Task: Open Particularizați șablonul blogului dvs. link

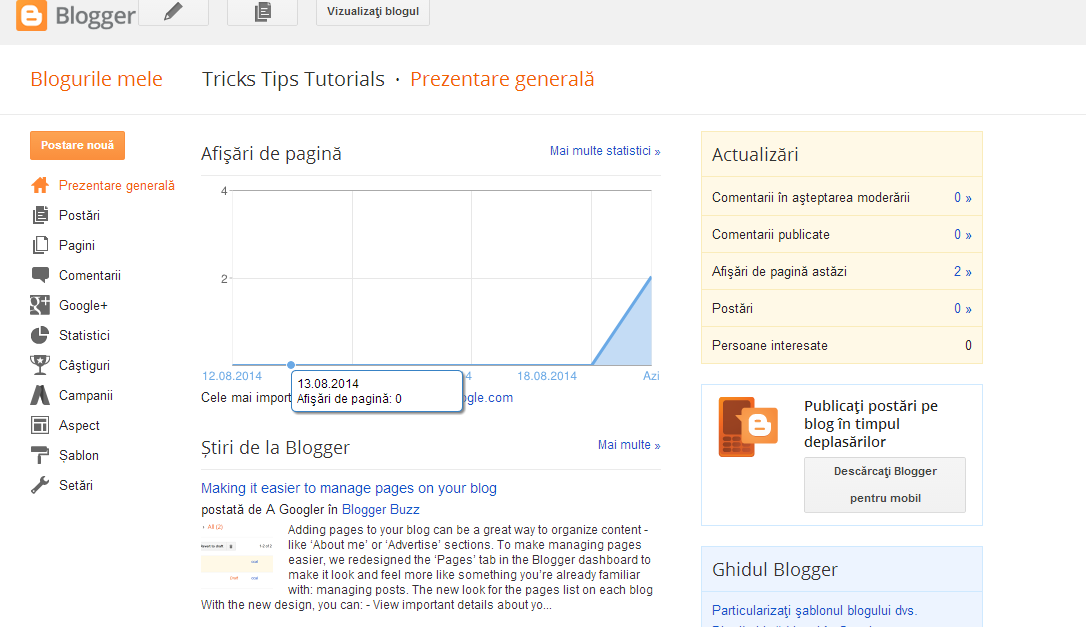Action: point(814,610)
